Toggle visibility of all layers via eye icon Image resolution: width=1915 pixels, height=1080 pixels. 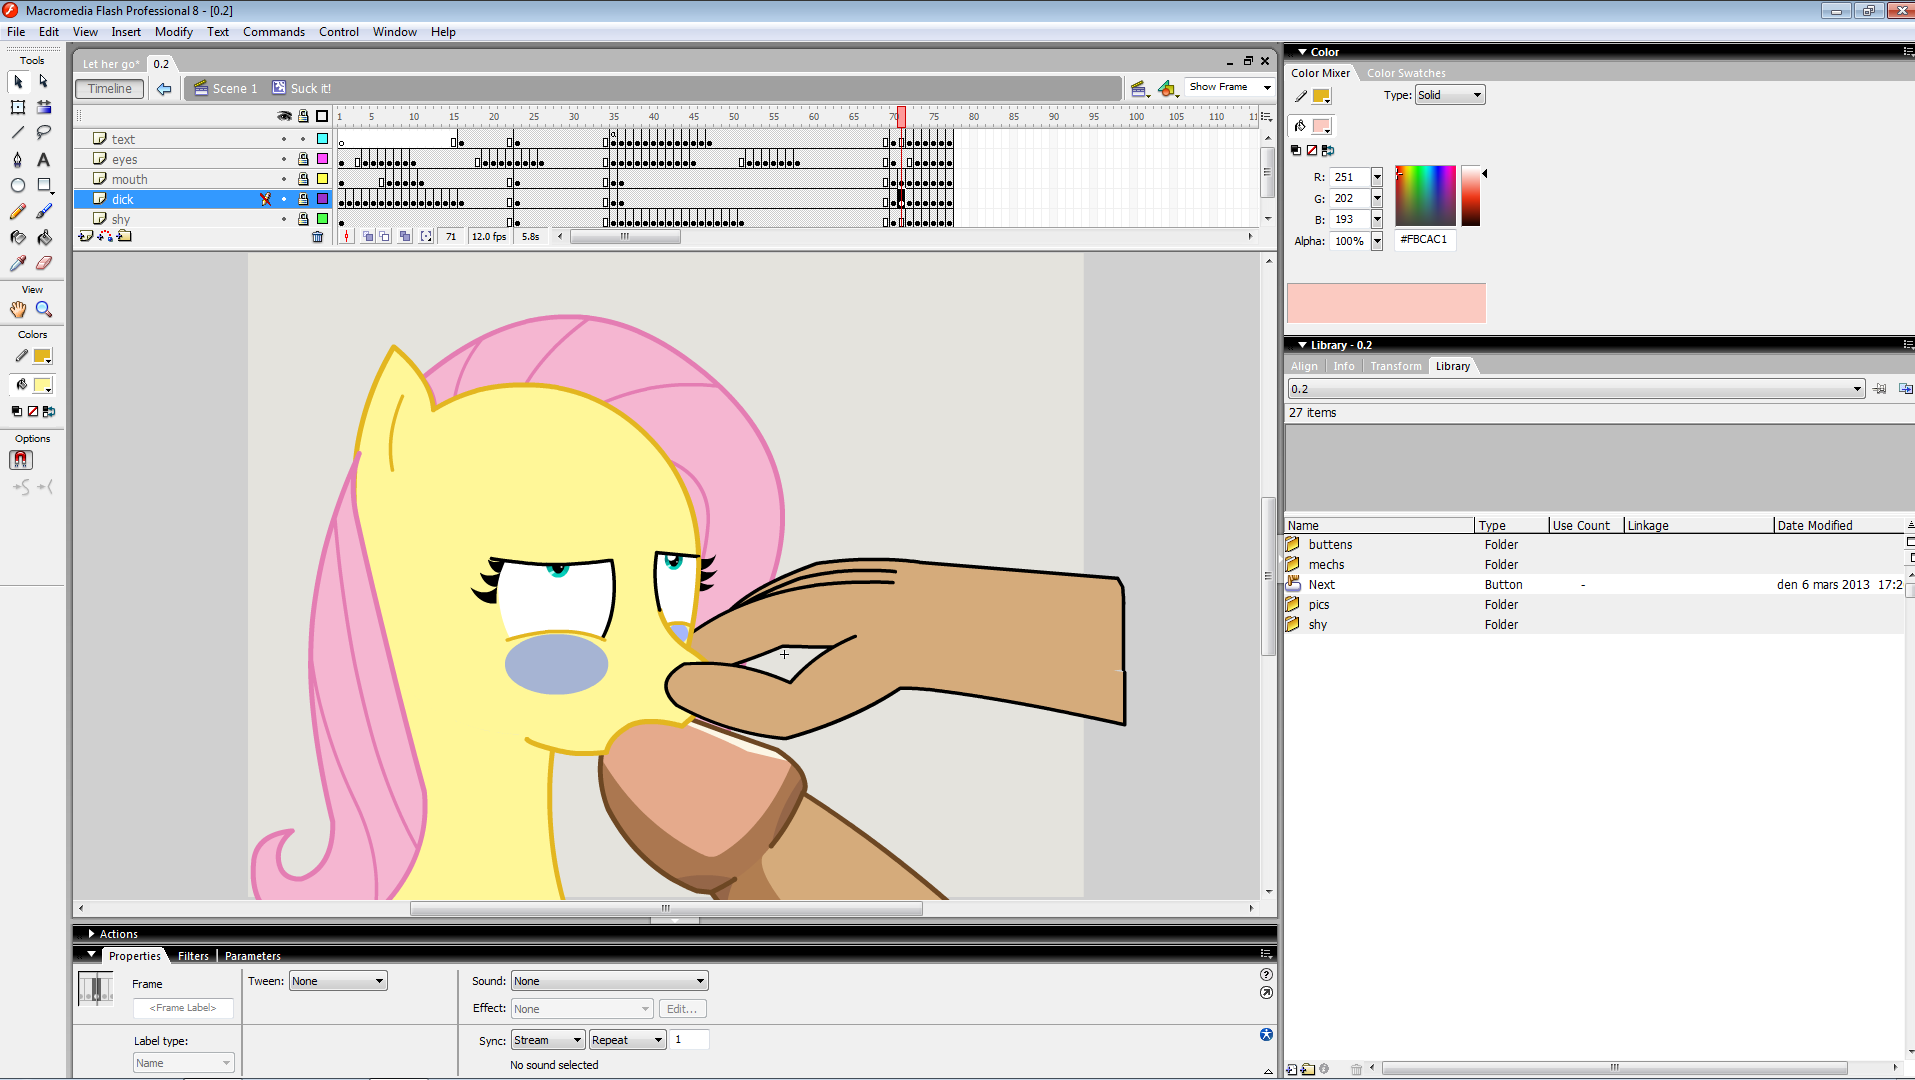coord(285,116)
